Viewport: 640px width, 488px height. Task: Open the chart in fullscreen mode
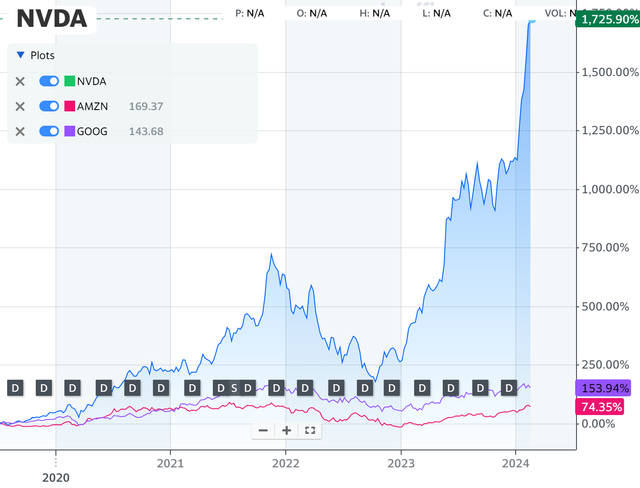click(x=310, y=430)
